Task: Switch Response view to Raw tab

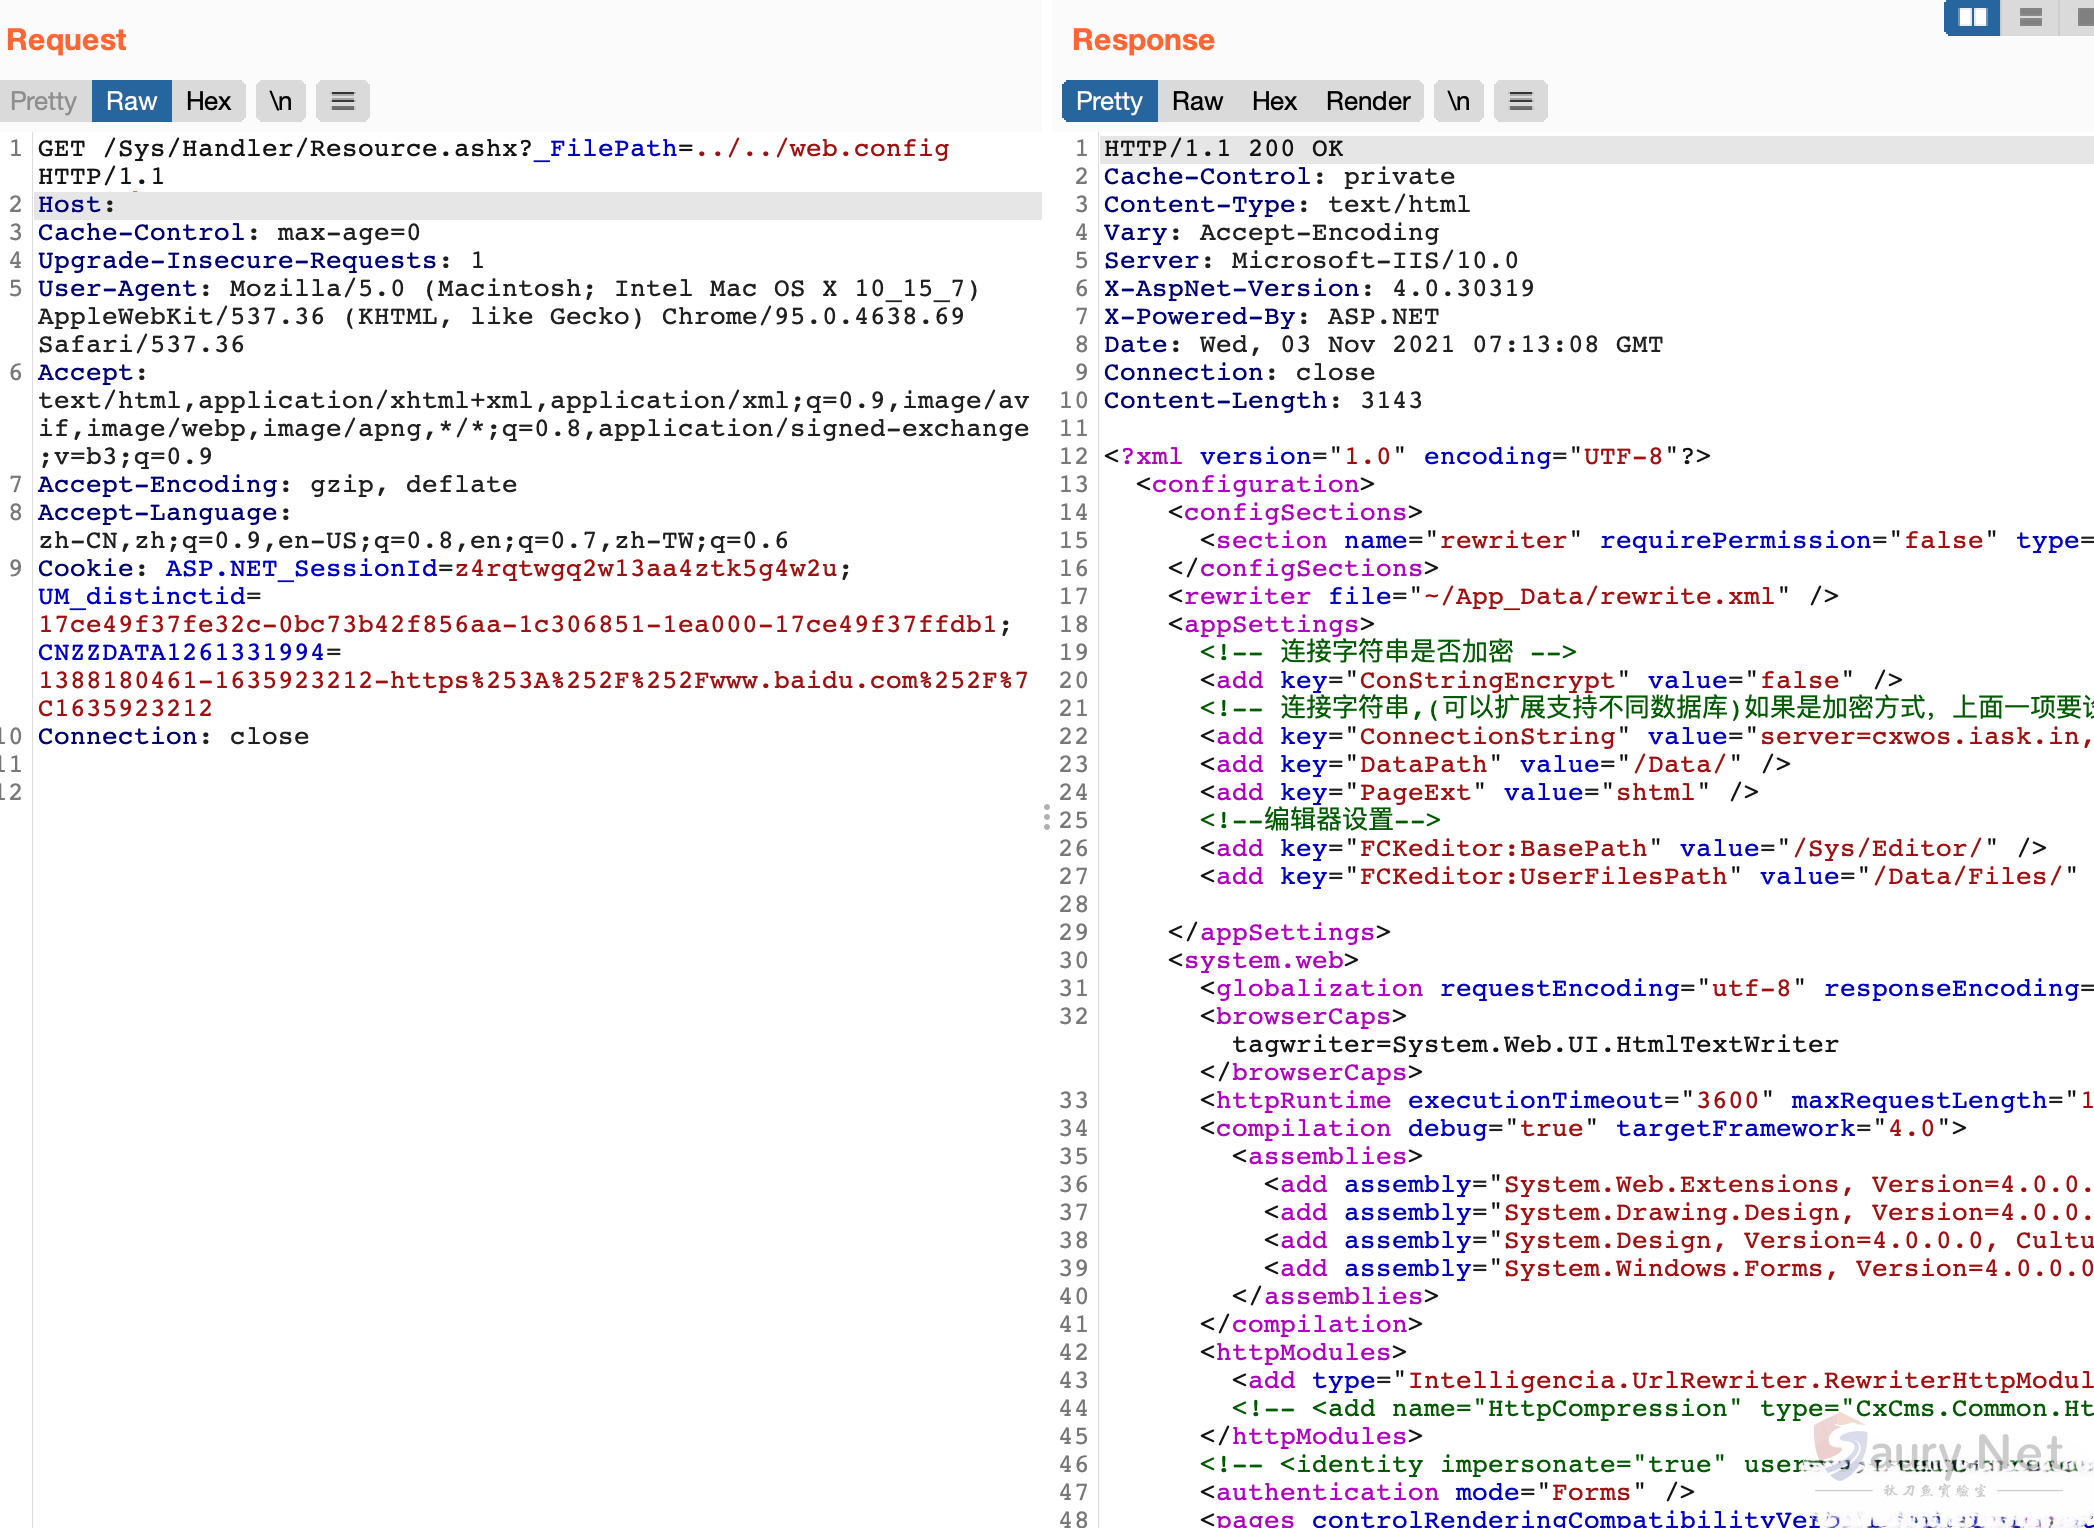Action: (x=1197, y=101)
